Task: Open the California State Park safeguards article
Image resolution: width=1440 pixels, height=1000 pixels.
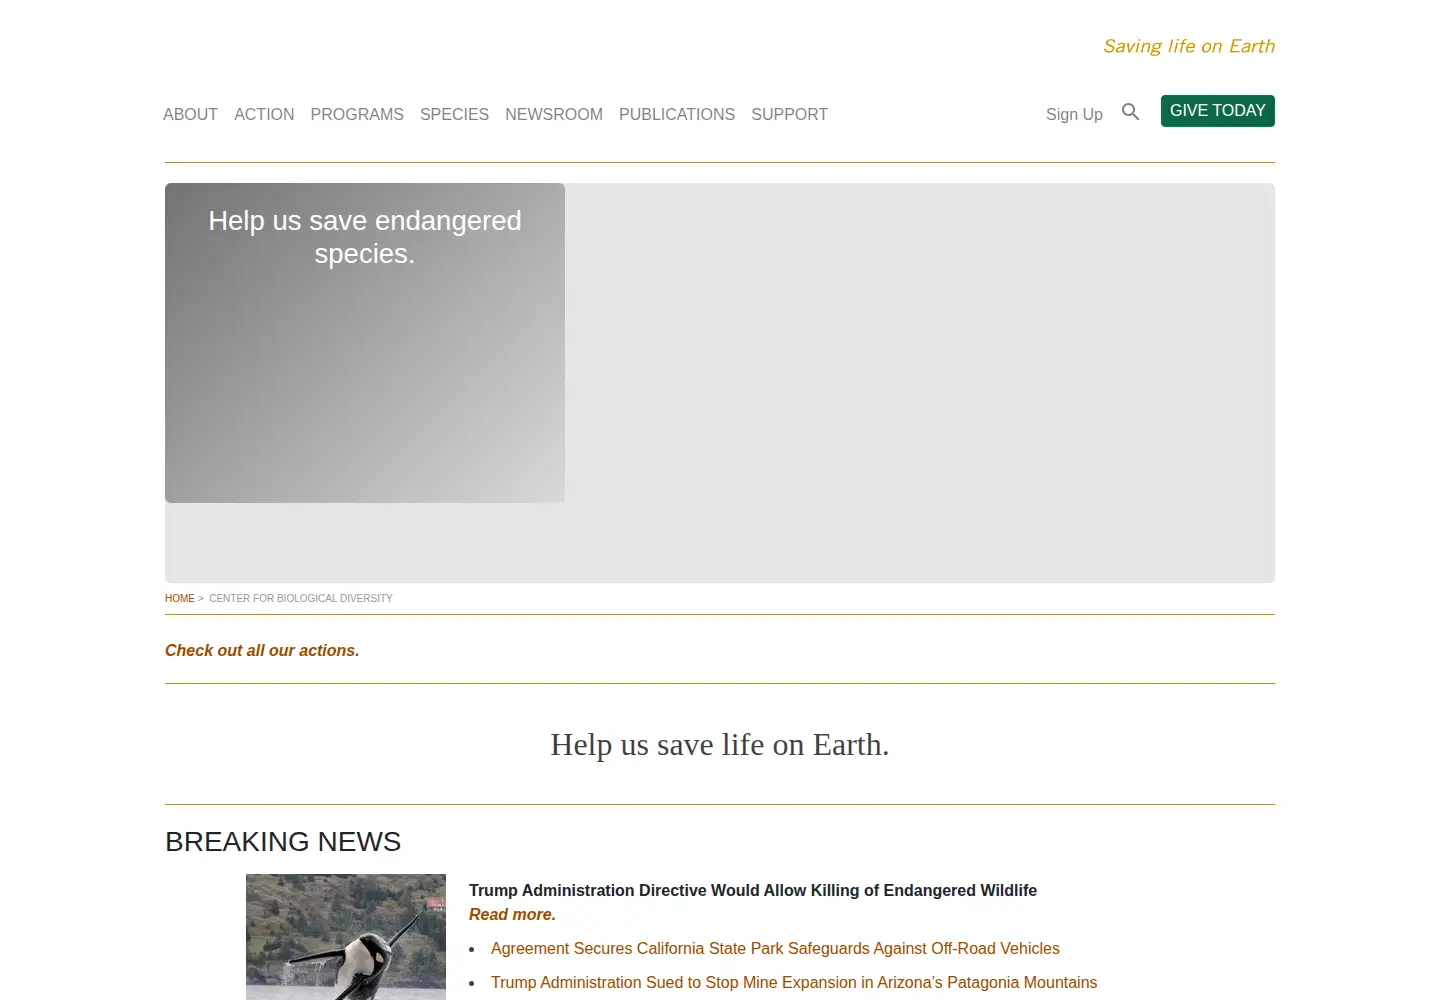Action: click(775, 948)
